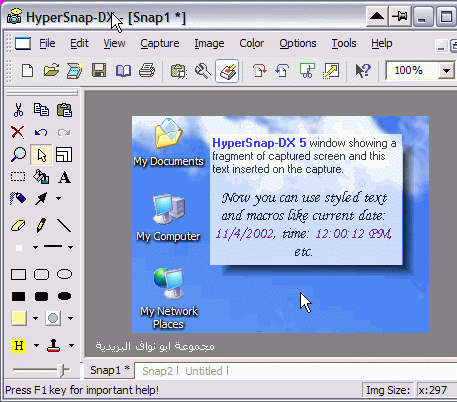457x402 pixels.
Task: Click the pale yellow fill color swatch
Action: [19, 318]
